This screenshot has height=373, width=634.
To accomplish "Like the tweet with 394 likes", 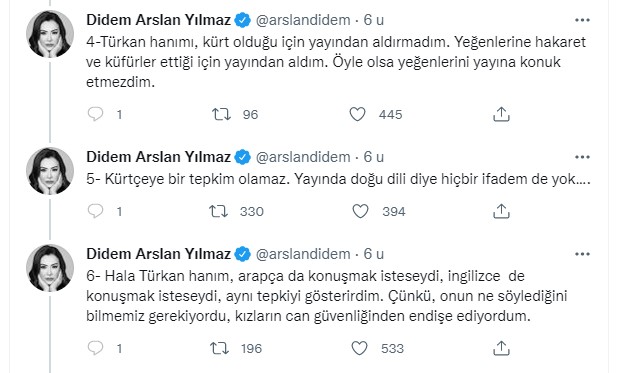I will (x=360, y=211).
